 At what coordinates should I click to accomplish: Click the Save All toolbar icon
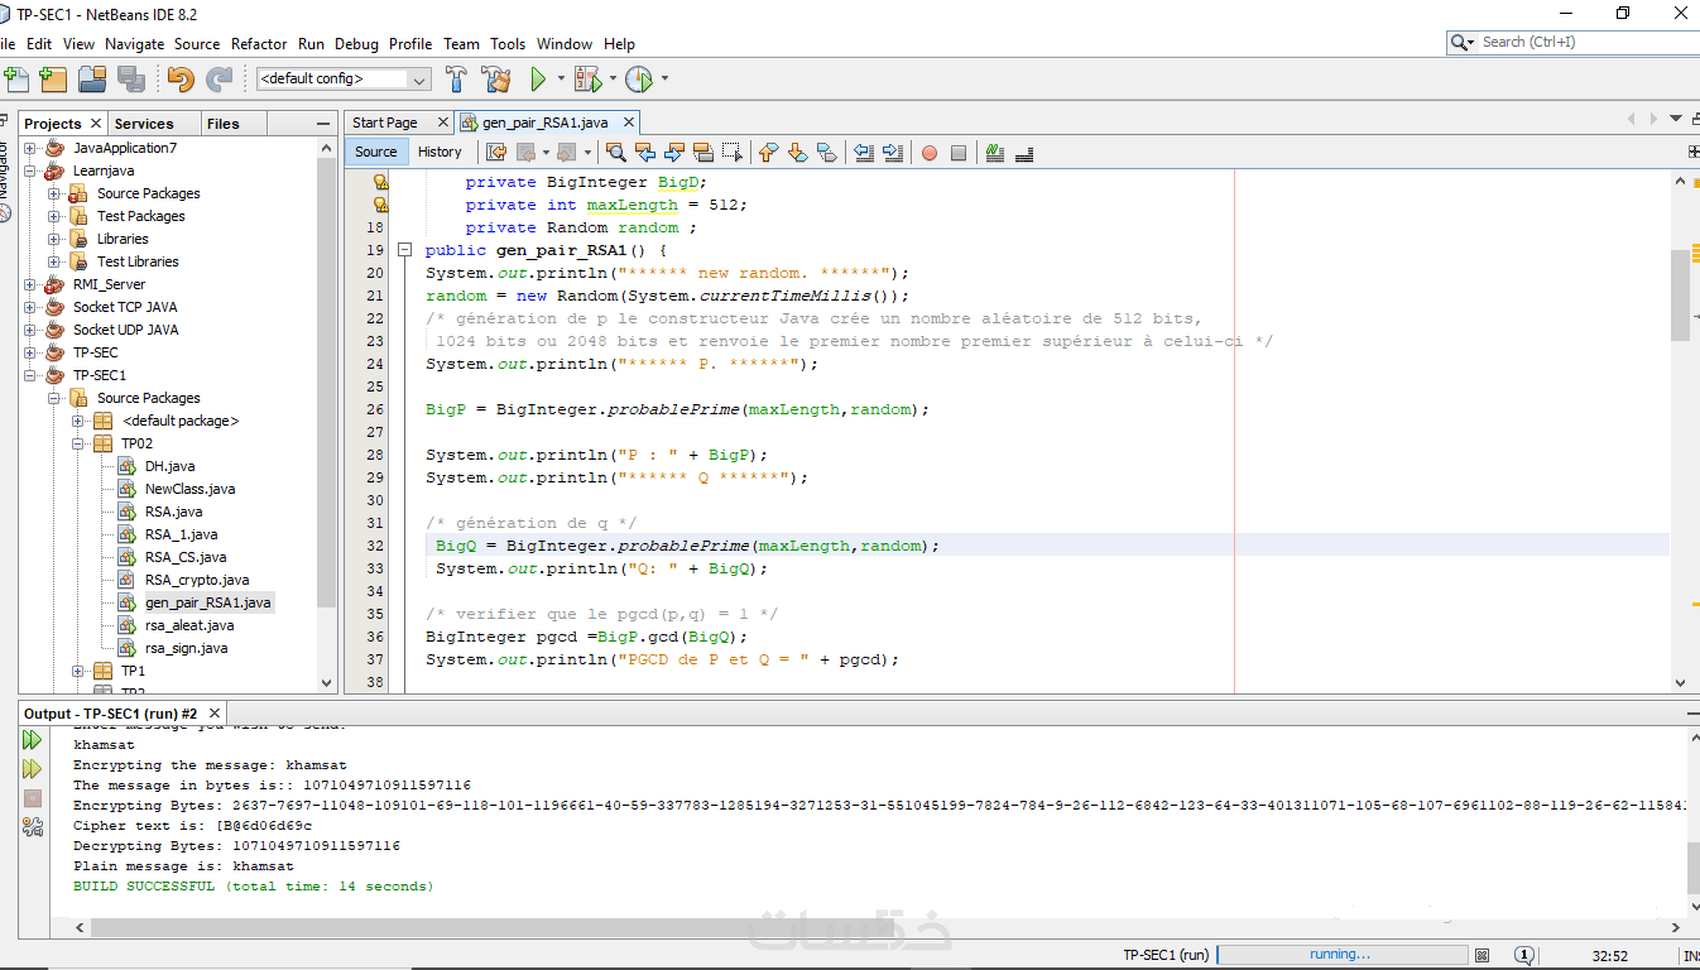tap(131, 79)
